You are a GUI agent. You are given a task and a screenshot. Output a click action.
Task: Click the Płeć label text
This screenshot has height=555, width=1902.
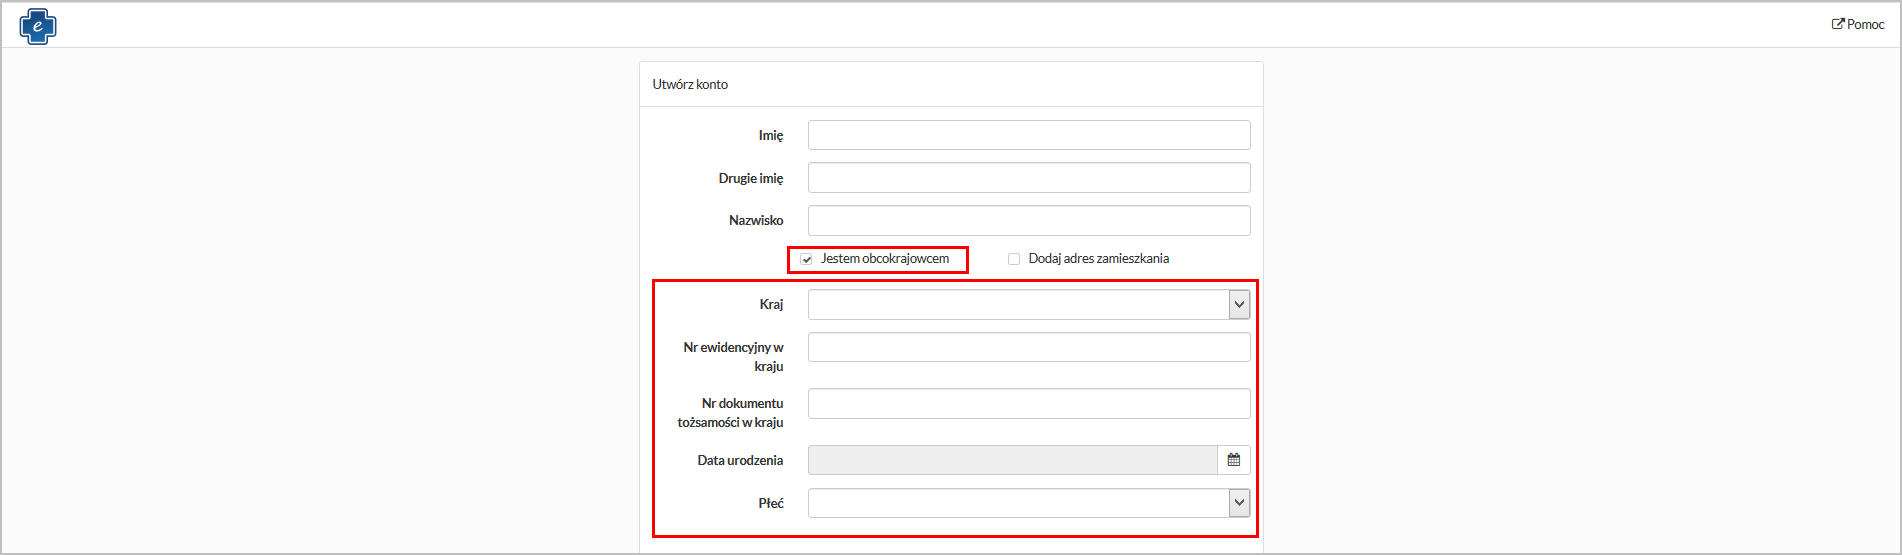tap(770, 504)
